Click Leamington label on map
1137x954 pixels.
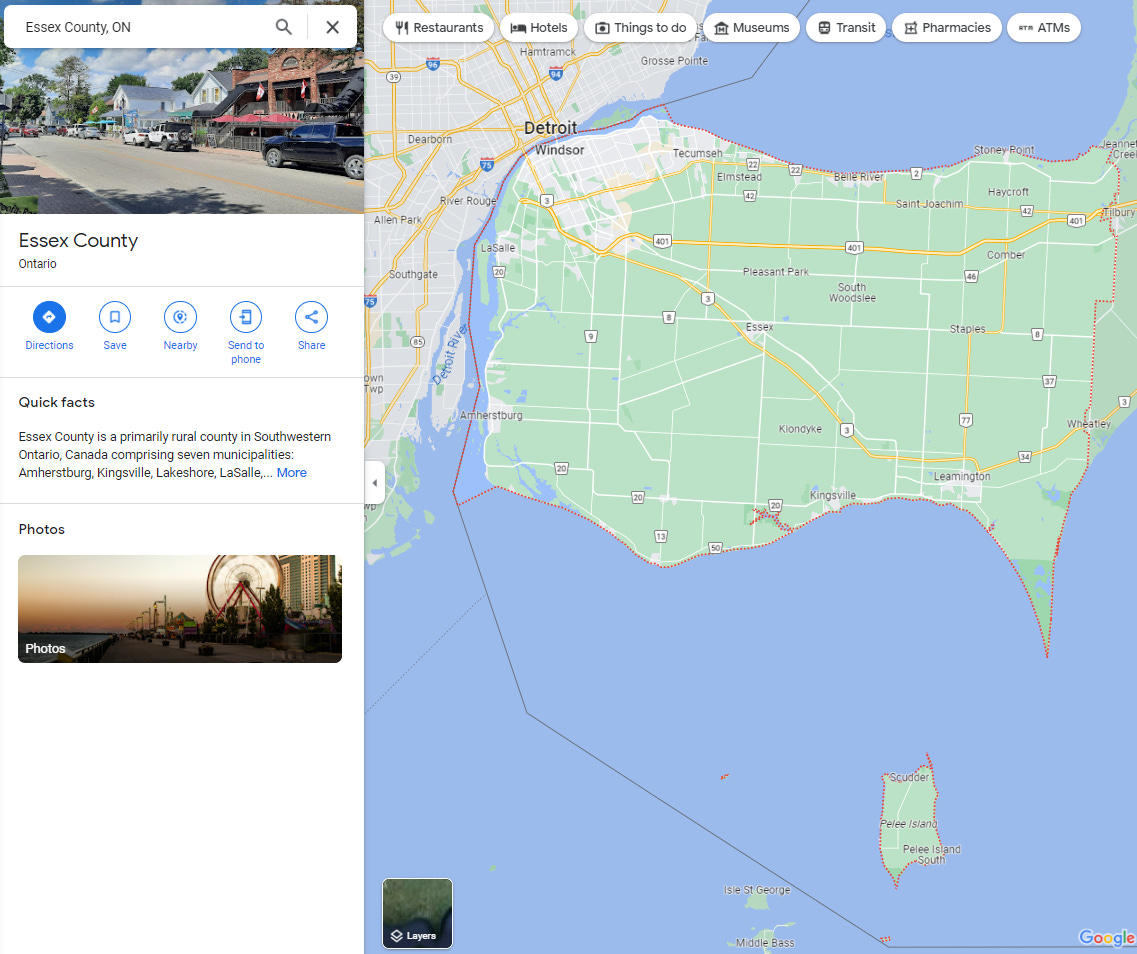[962, 476]
